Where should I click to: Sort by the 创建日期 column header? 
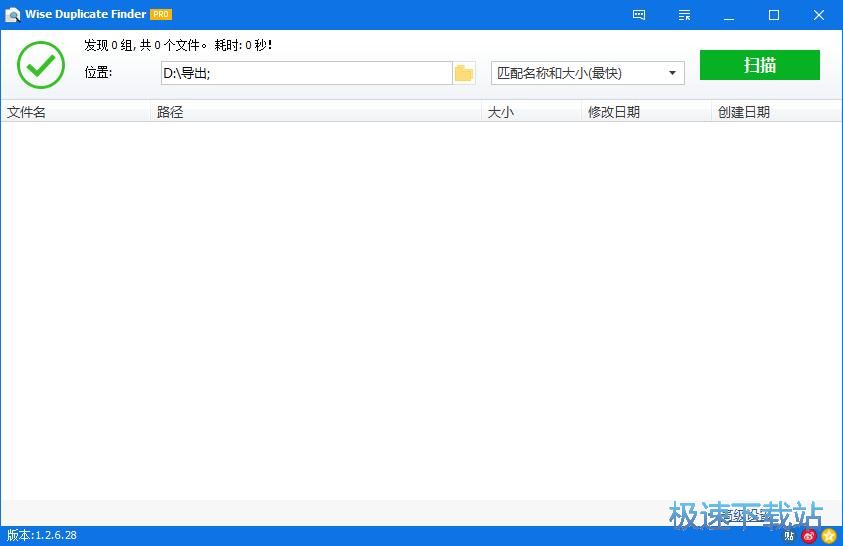coord(776,112)
